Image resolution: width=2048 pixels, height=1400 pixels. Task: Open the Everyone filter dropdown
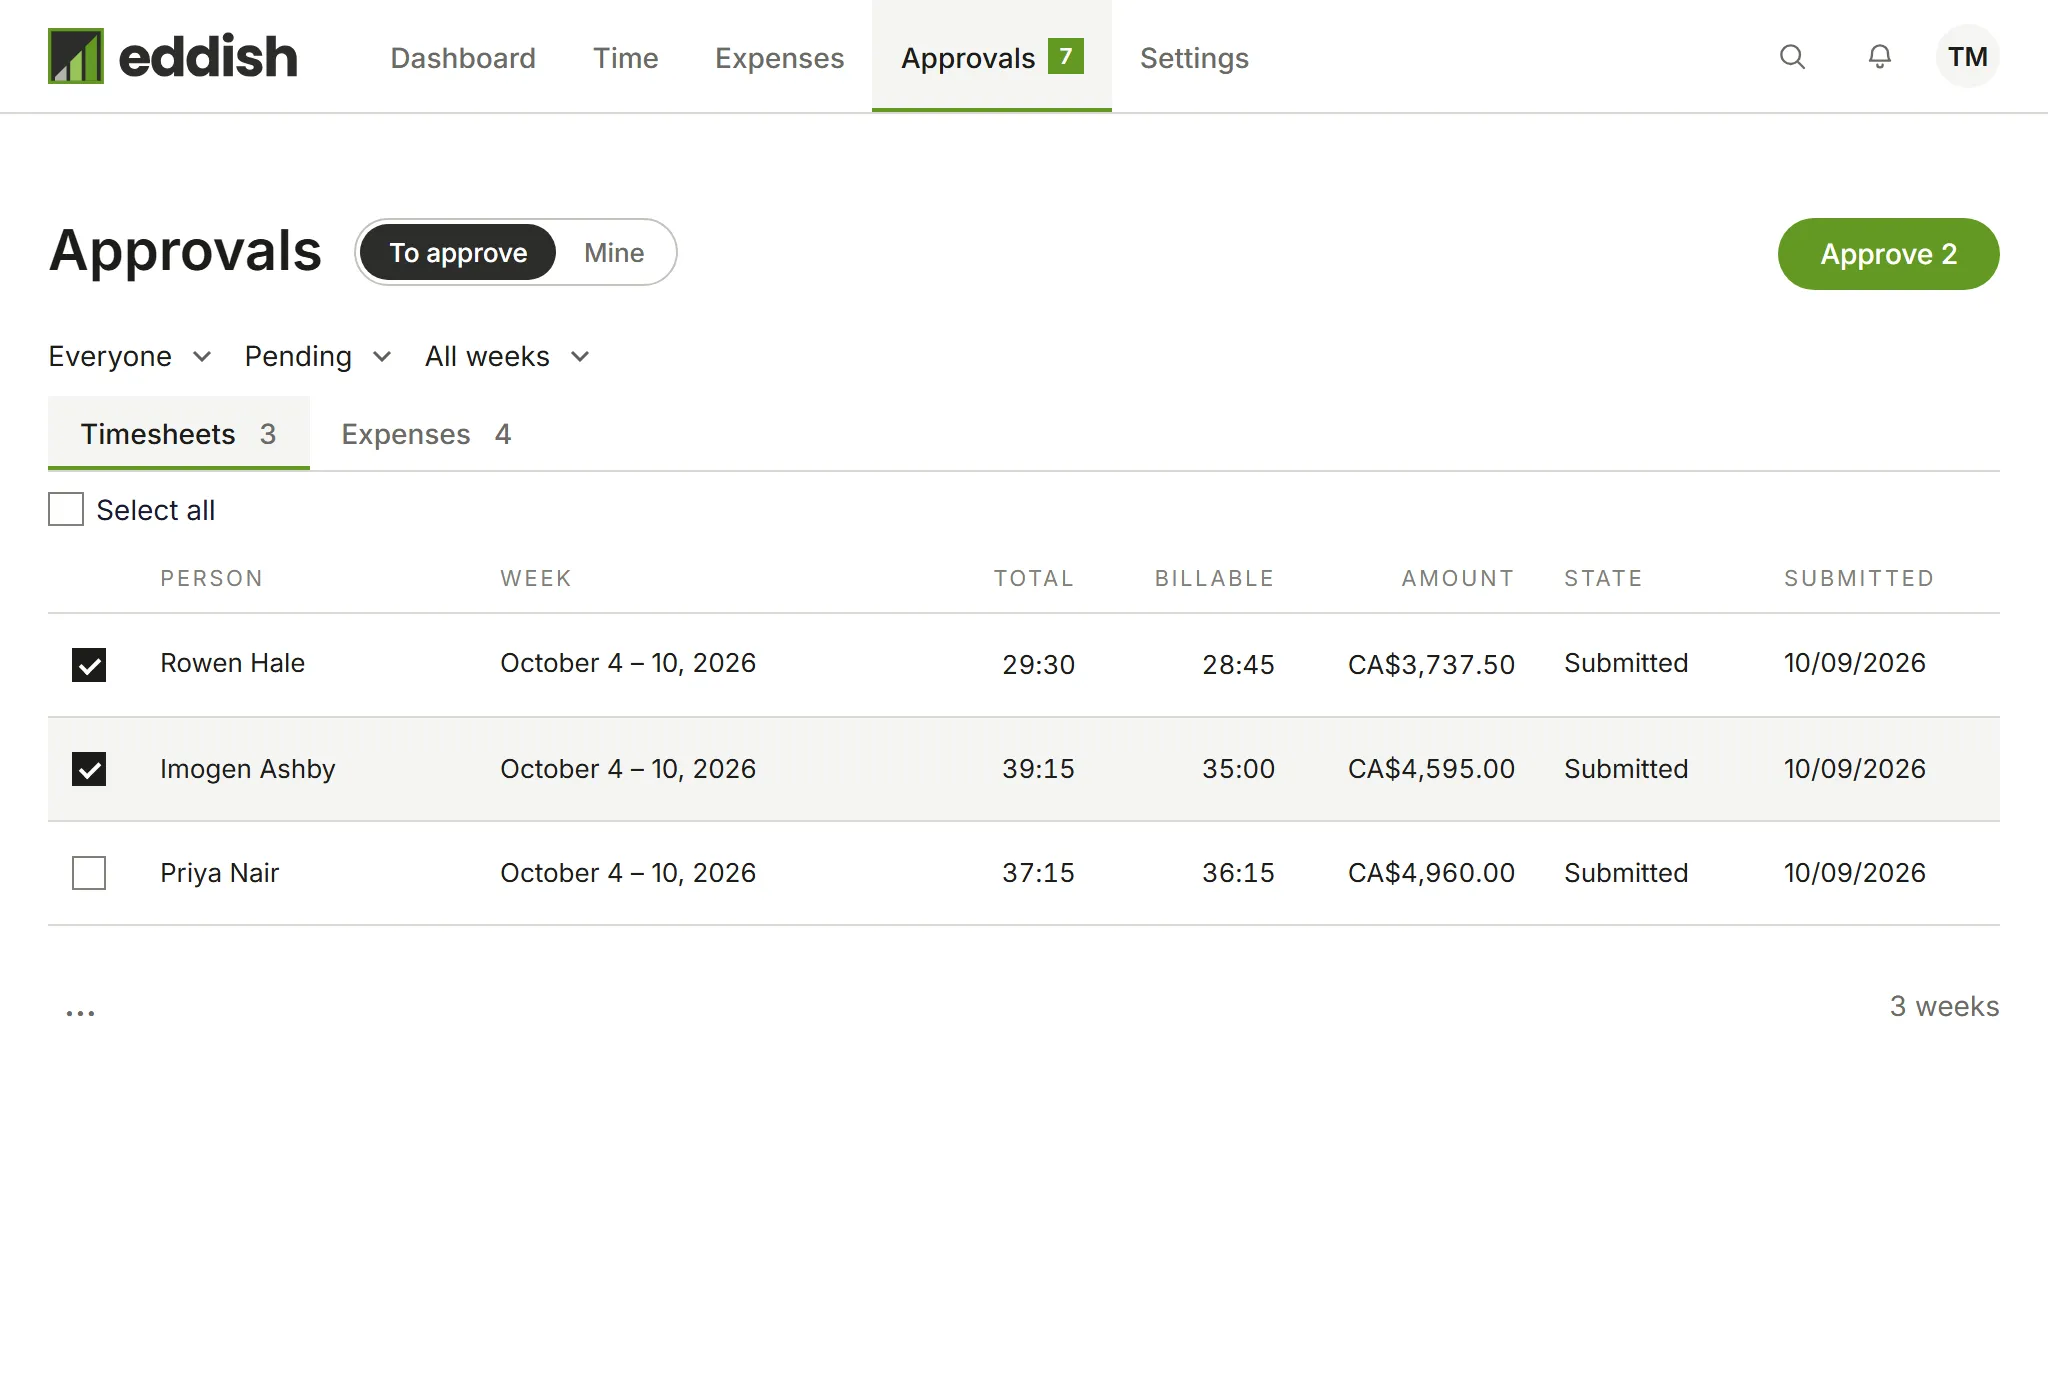click(x=130, y=357)
